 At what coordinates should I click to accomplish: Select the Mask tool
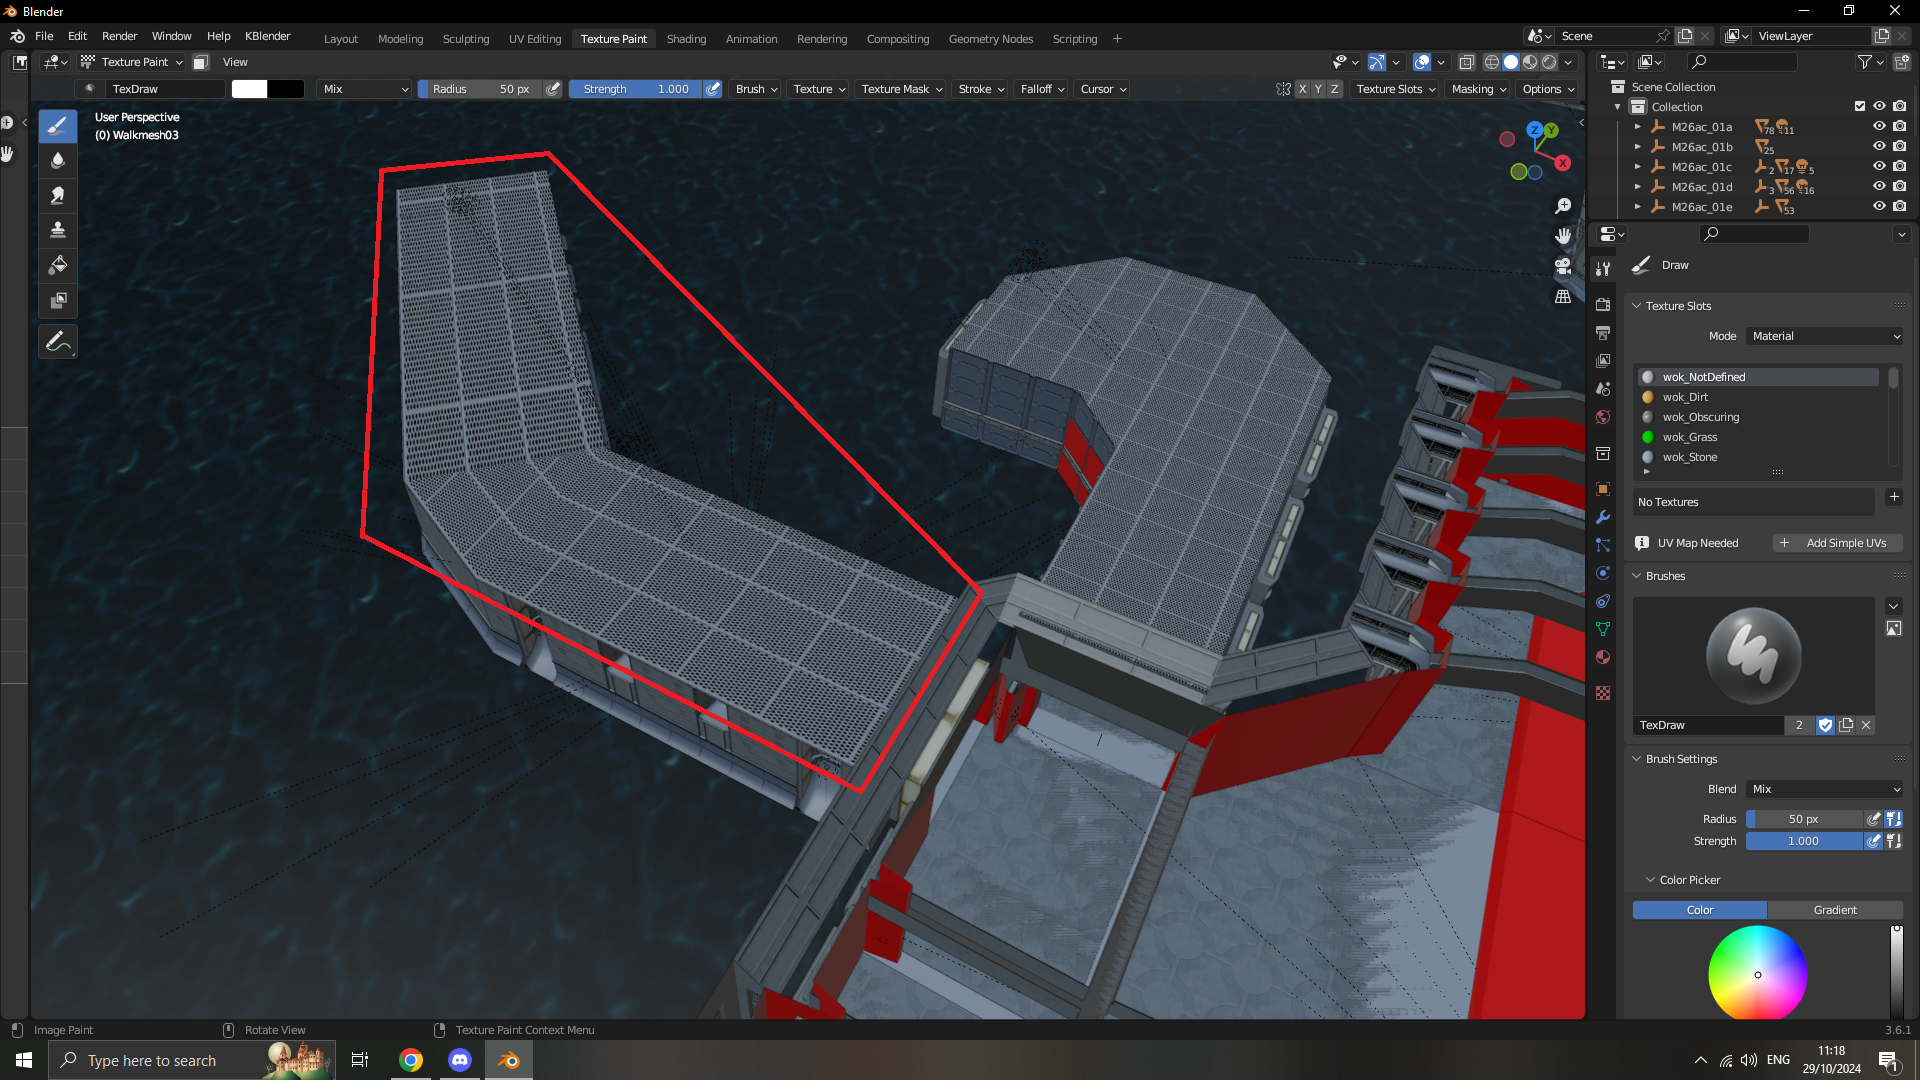point(58,301)
